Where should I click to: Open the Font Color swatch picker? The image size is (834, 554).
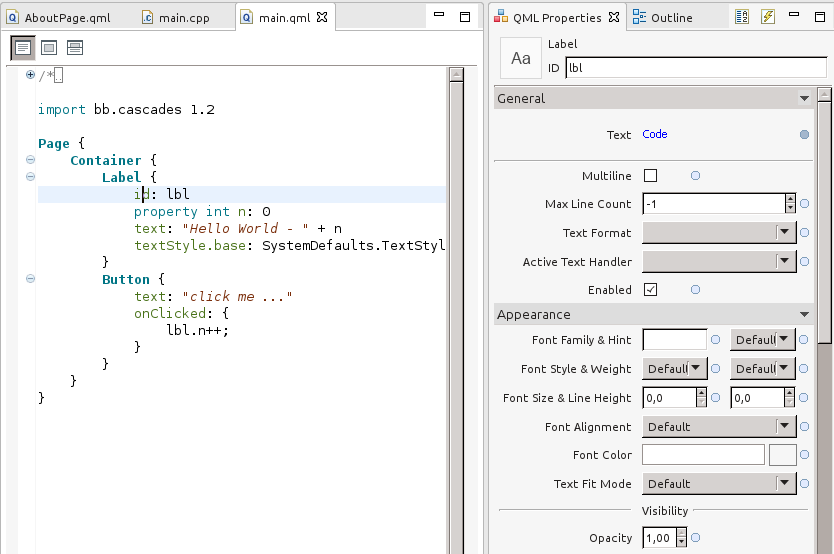[782, 455]
